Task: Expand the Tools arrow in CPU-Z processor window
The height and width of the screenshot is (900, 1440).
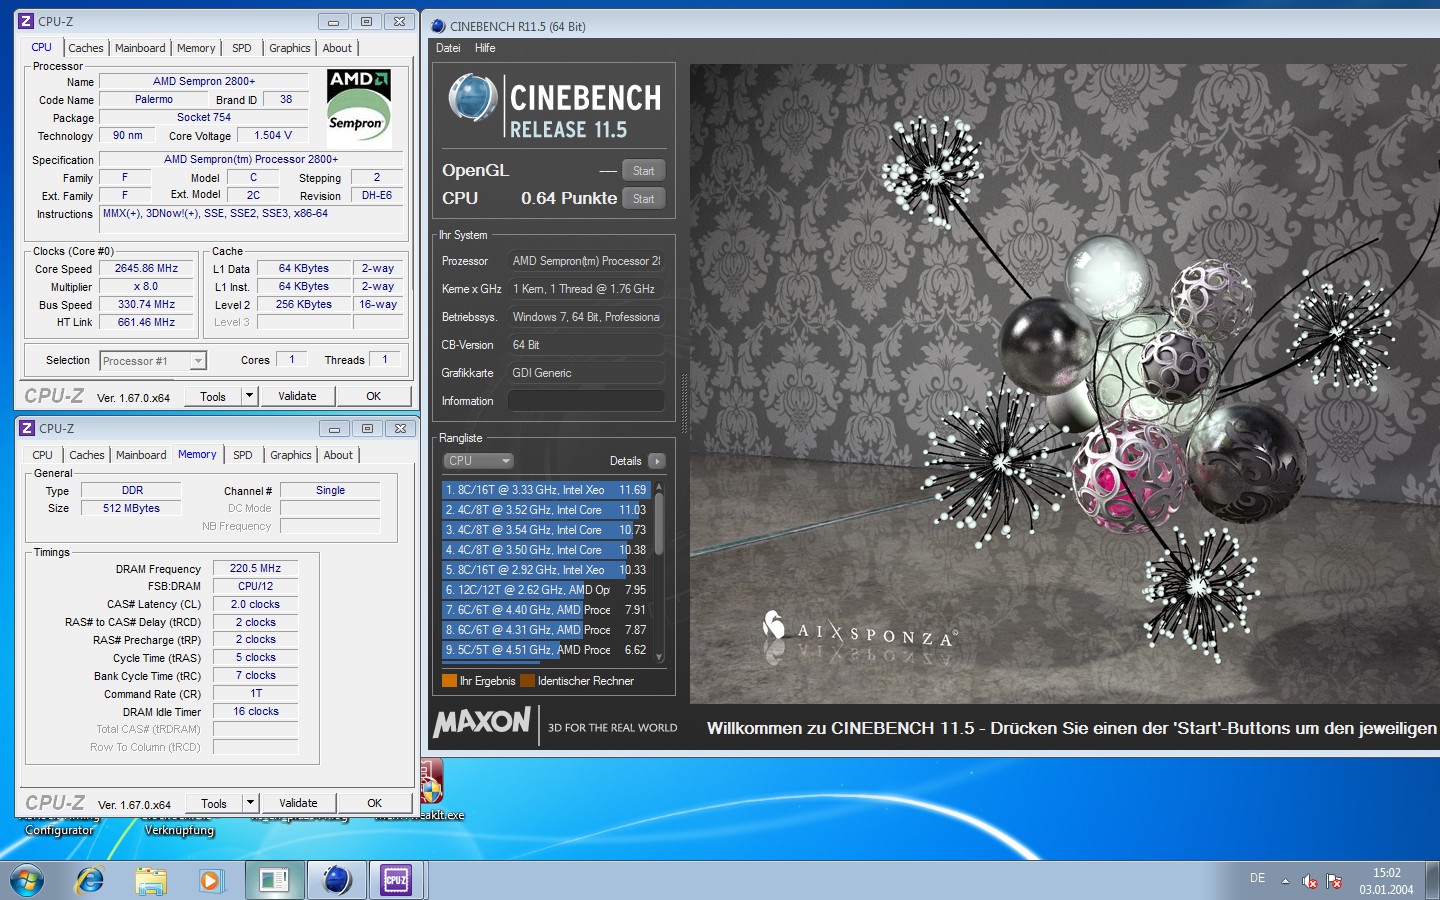Action: click(250, 396)
